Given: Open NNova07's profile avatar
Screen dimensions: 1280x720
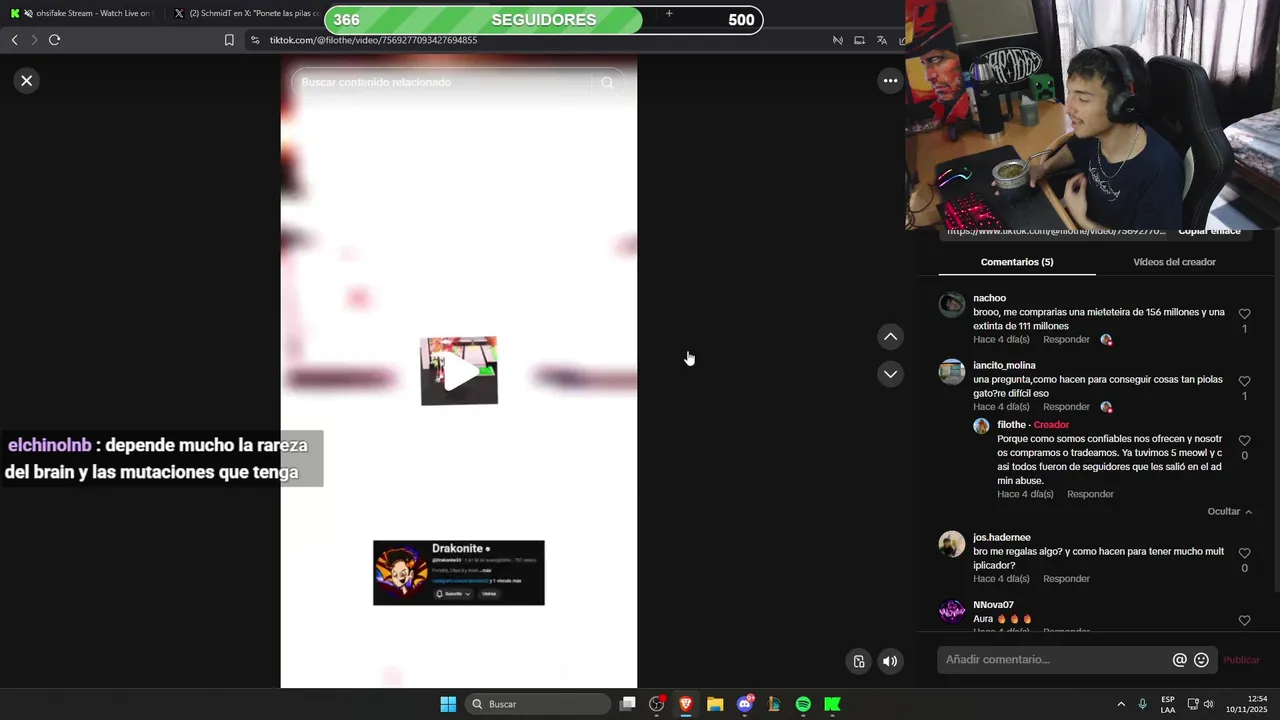Looking at the screenshot, I should click(x=952, y=611).
